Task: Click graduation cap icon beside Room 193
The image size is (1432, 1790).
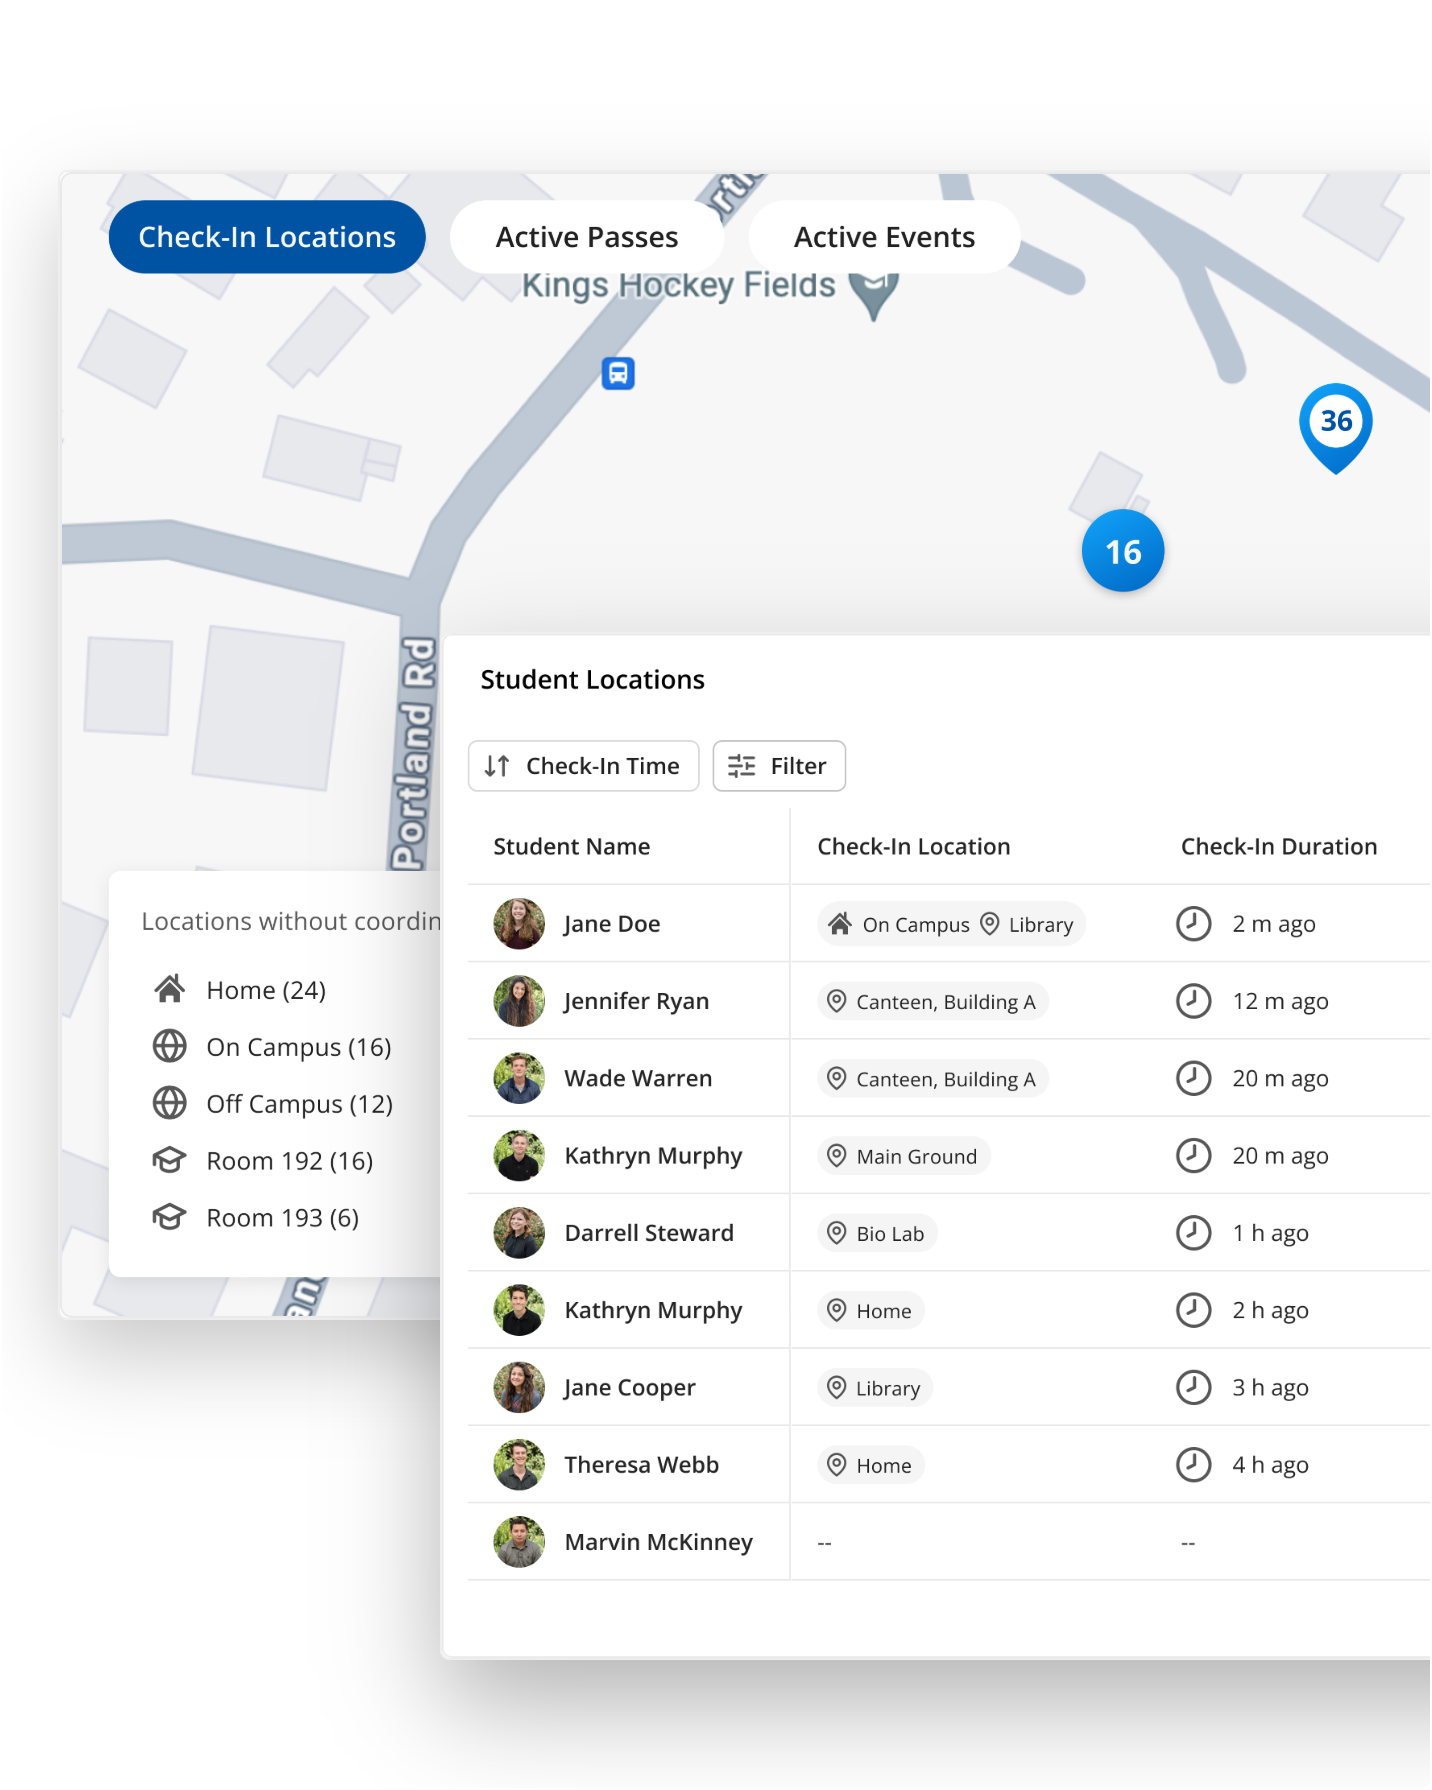Action: pos(170,1217)
